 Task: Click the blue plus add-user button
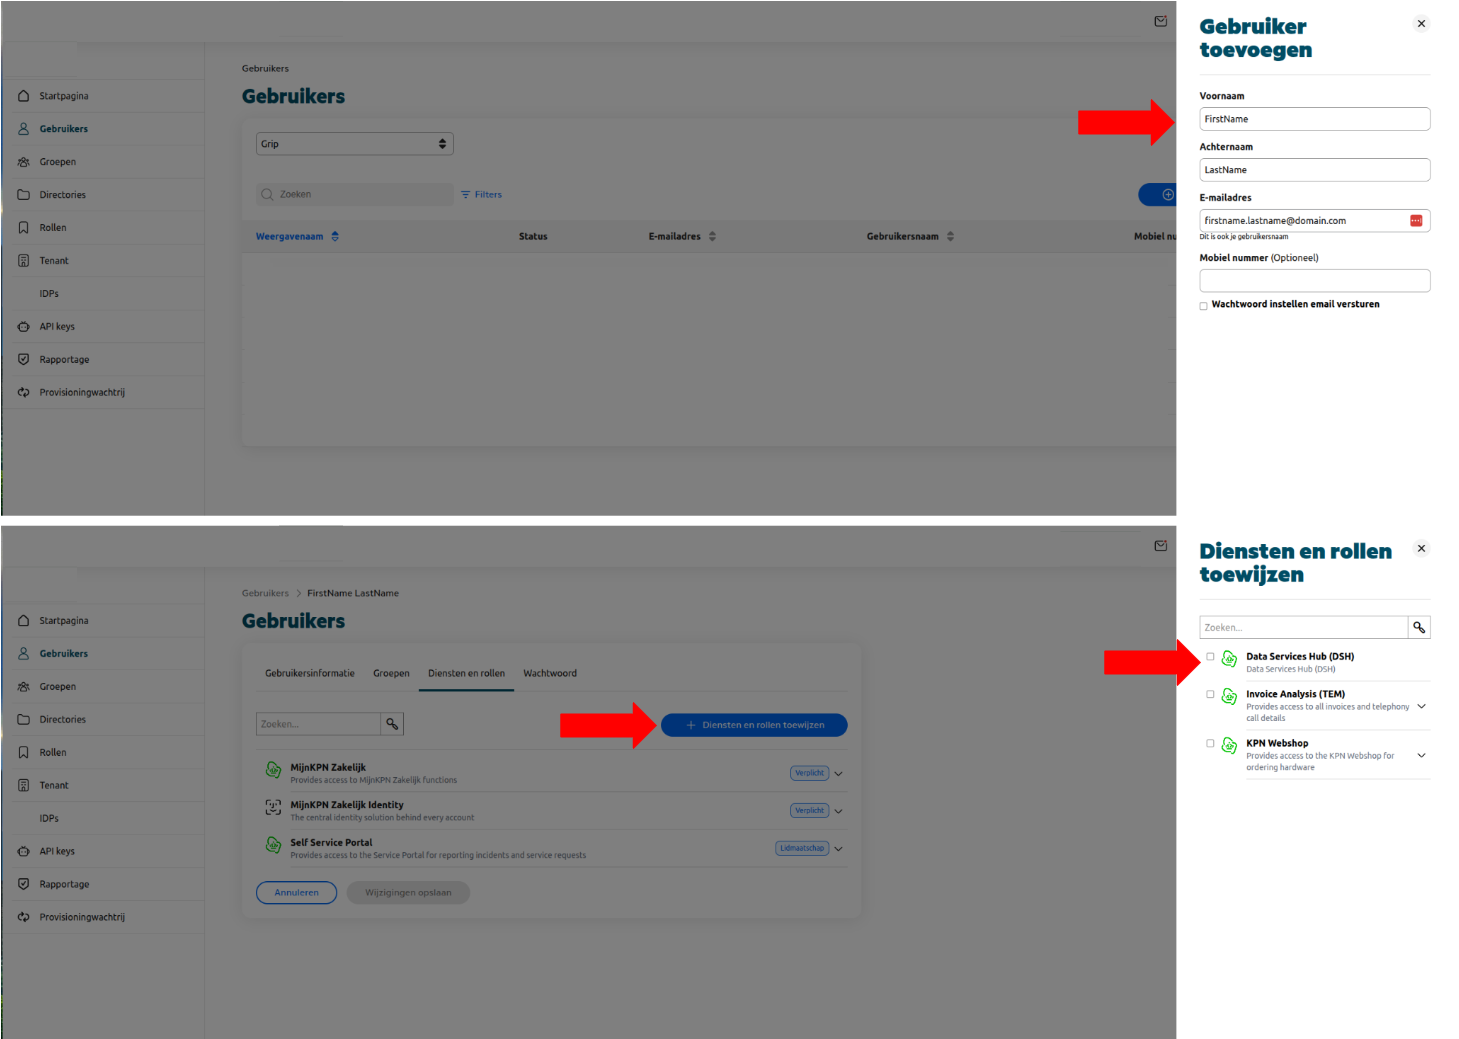pos(1160,195)
